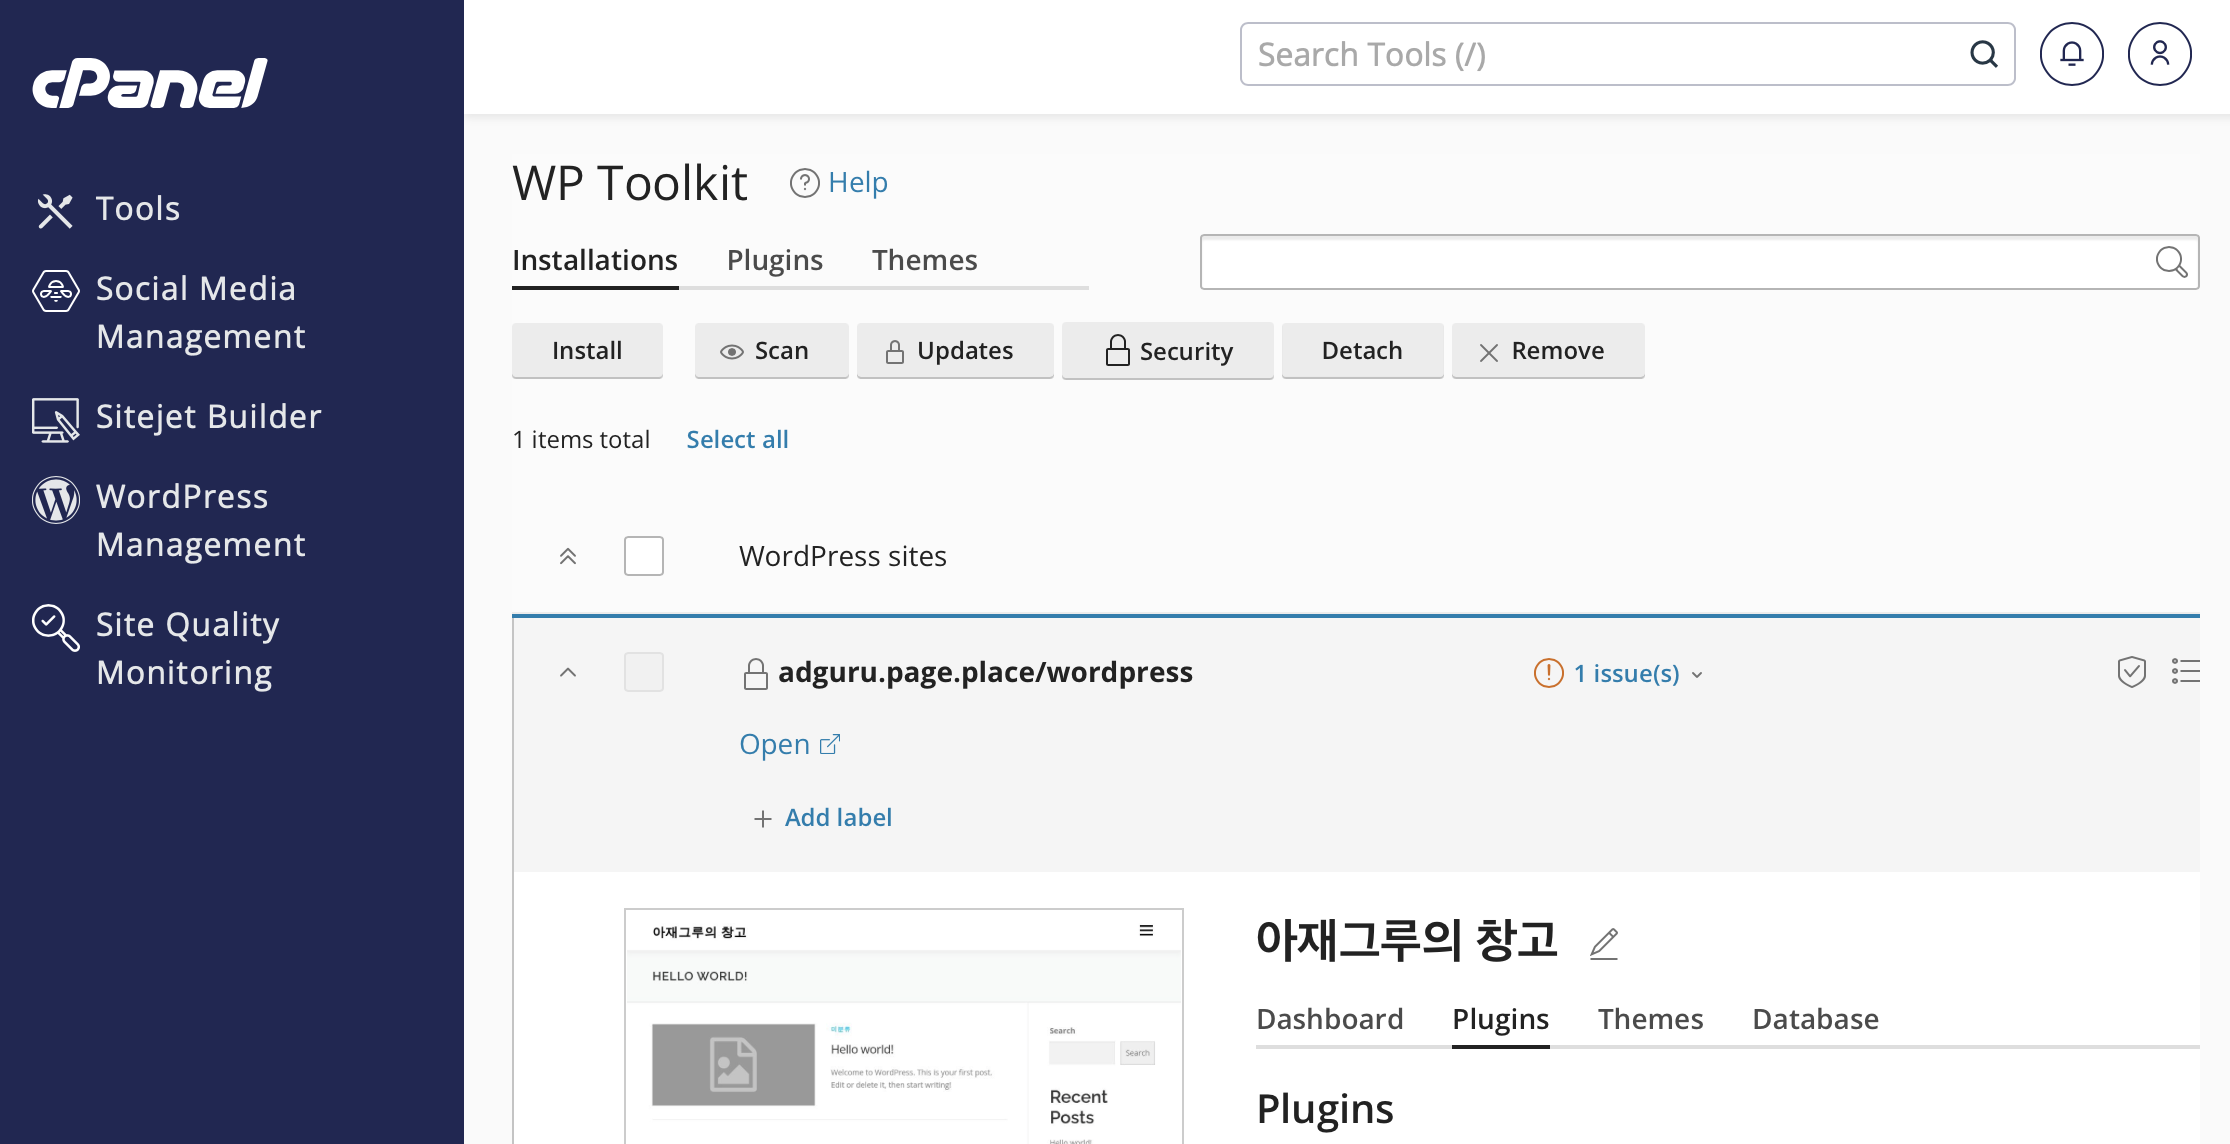Collapse the adguru.page.place/wordpress row
Screen dimensions: 2230x1144
tap(568, 672)
